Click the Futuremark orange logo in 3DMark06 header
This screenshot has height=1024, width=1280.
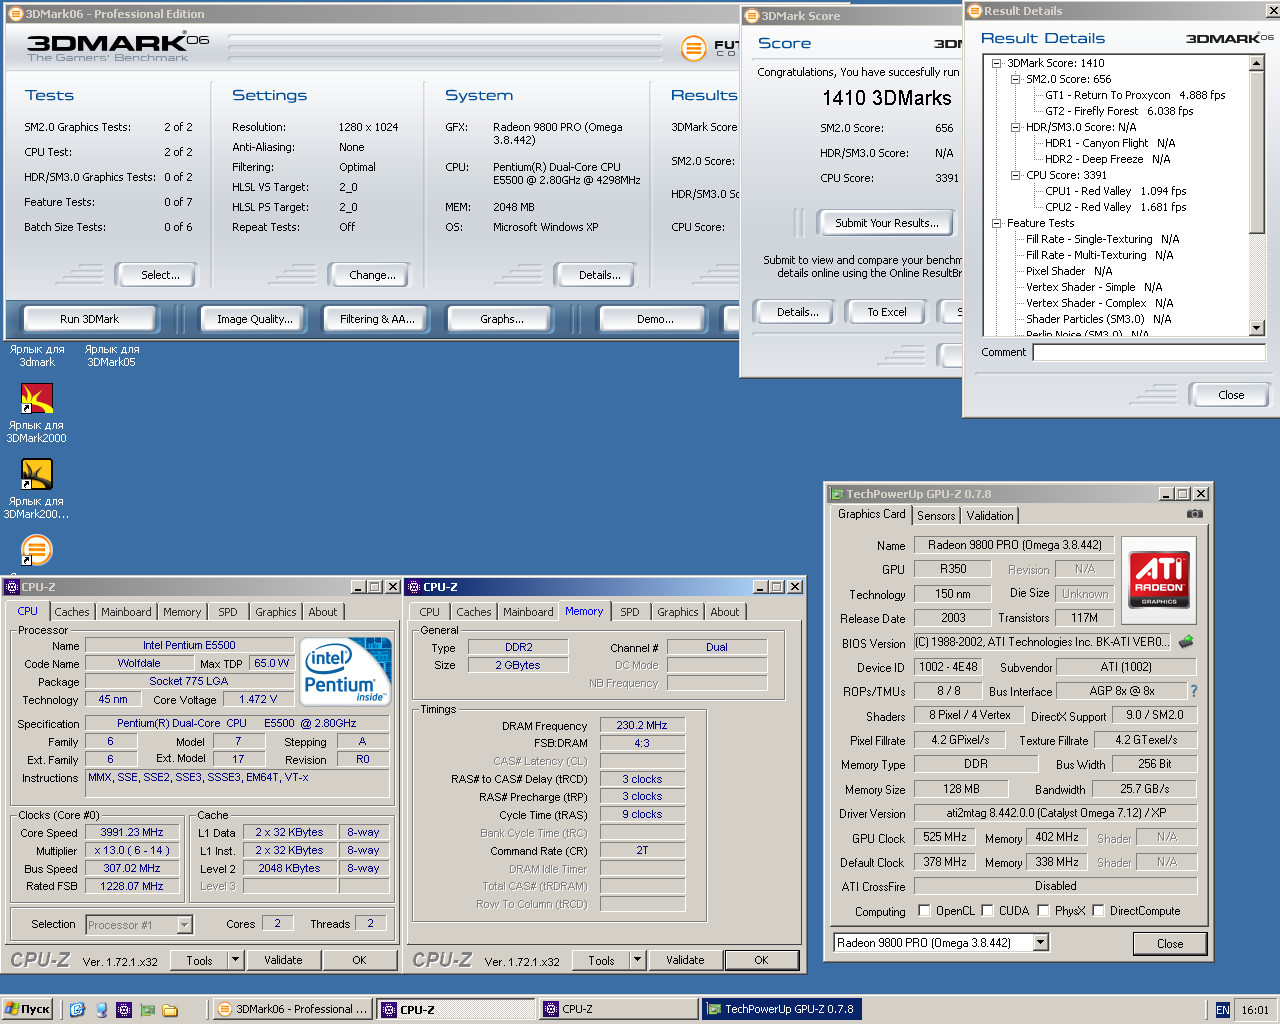pyautogui.click(x=693, y=47)
